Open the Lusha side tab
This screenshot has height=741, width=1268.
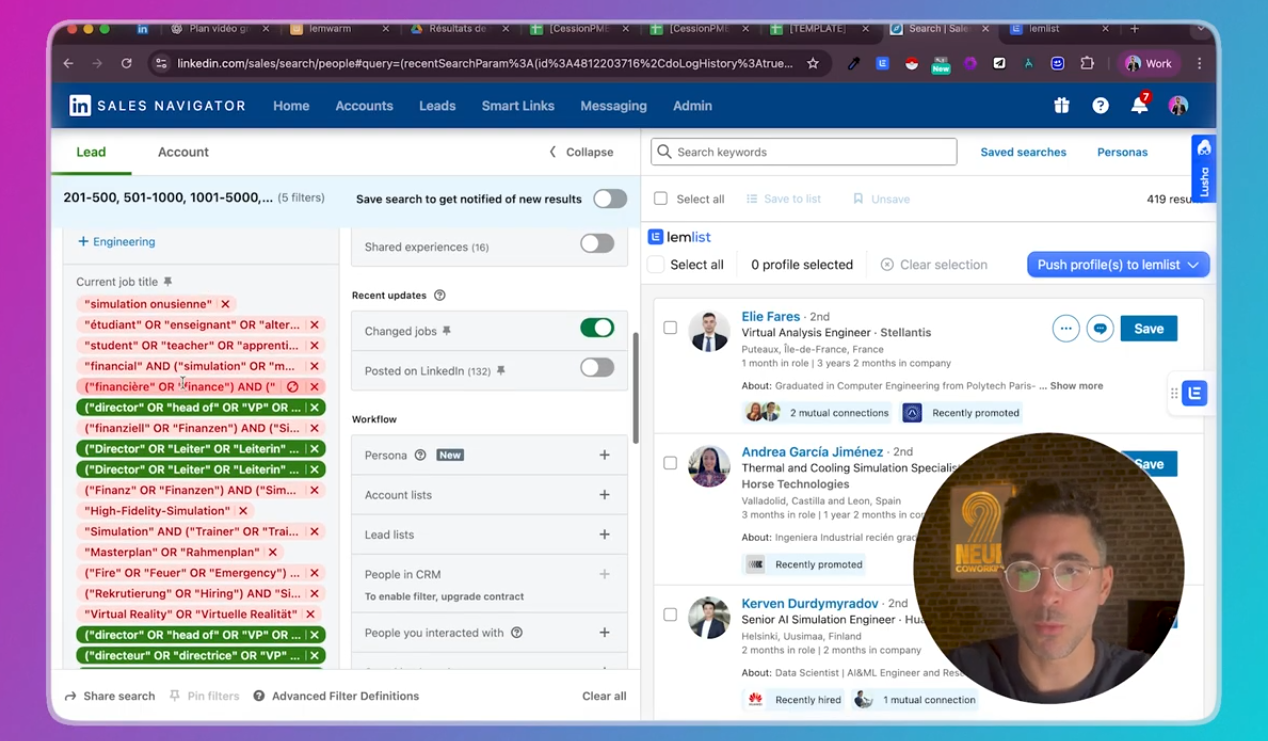pyautogui.click(x=1204, y=169)
